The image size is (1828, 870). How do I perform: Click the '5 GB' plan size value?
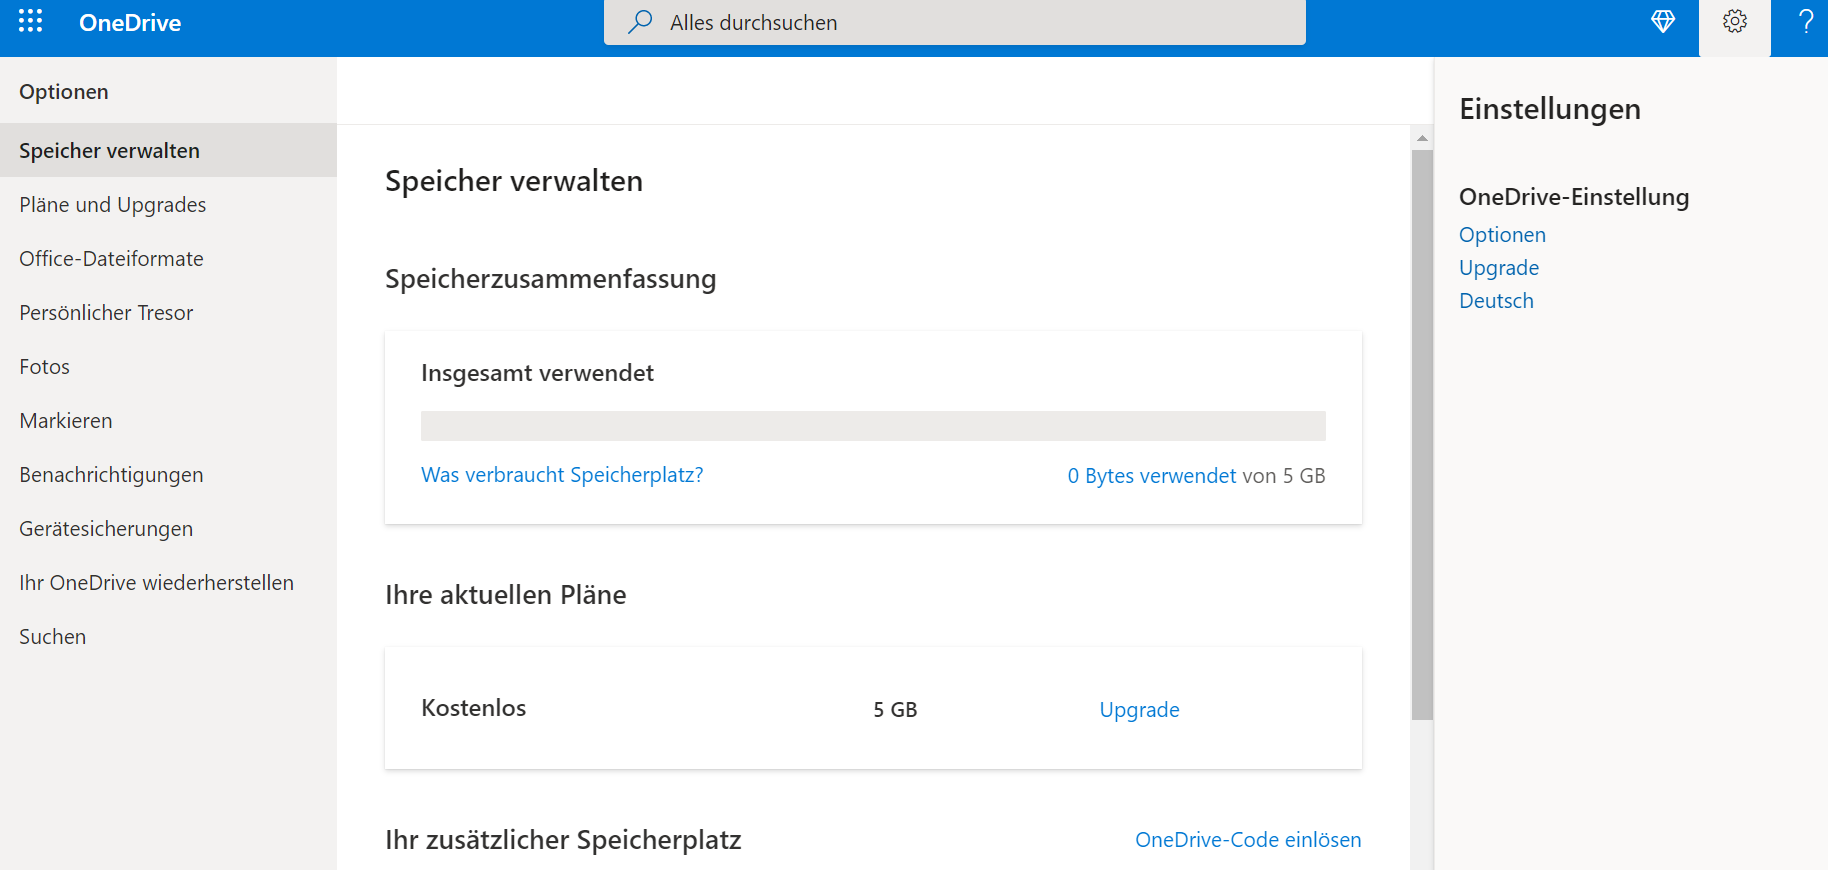[x=895, y=710]
